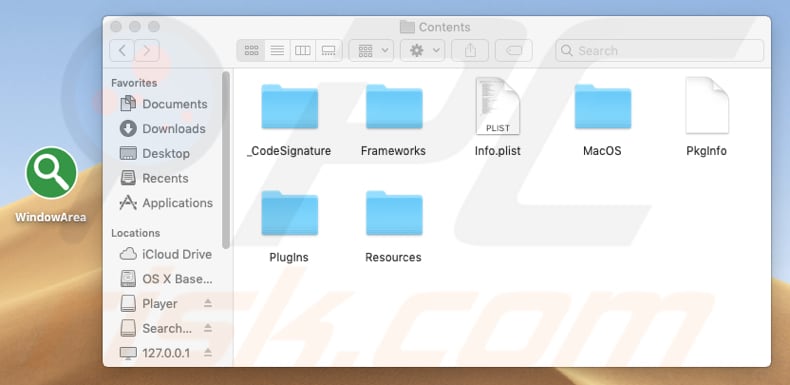Open the PlugIns folder
This screenshot has width=790, height=385.
[x=289, y=213]
